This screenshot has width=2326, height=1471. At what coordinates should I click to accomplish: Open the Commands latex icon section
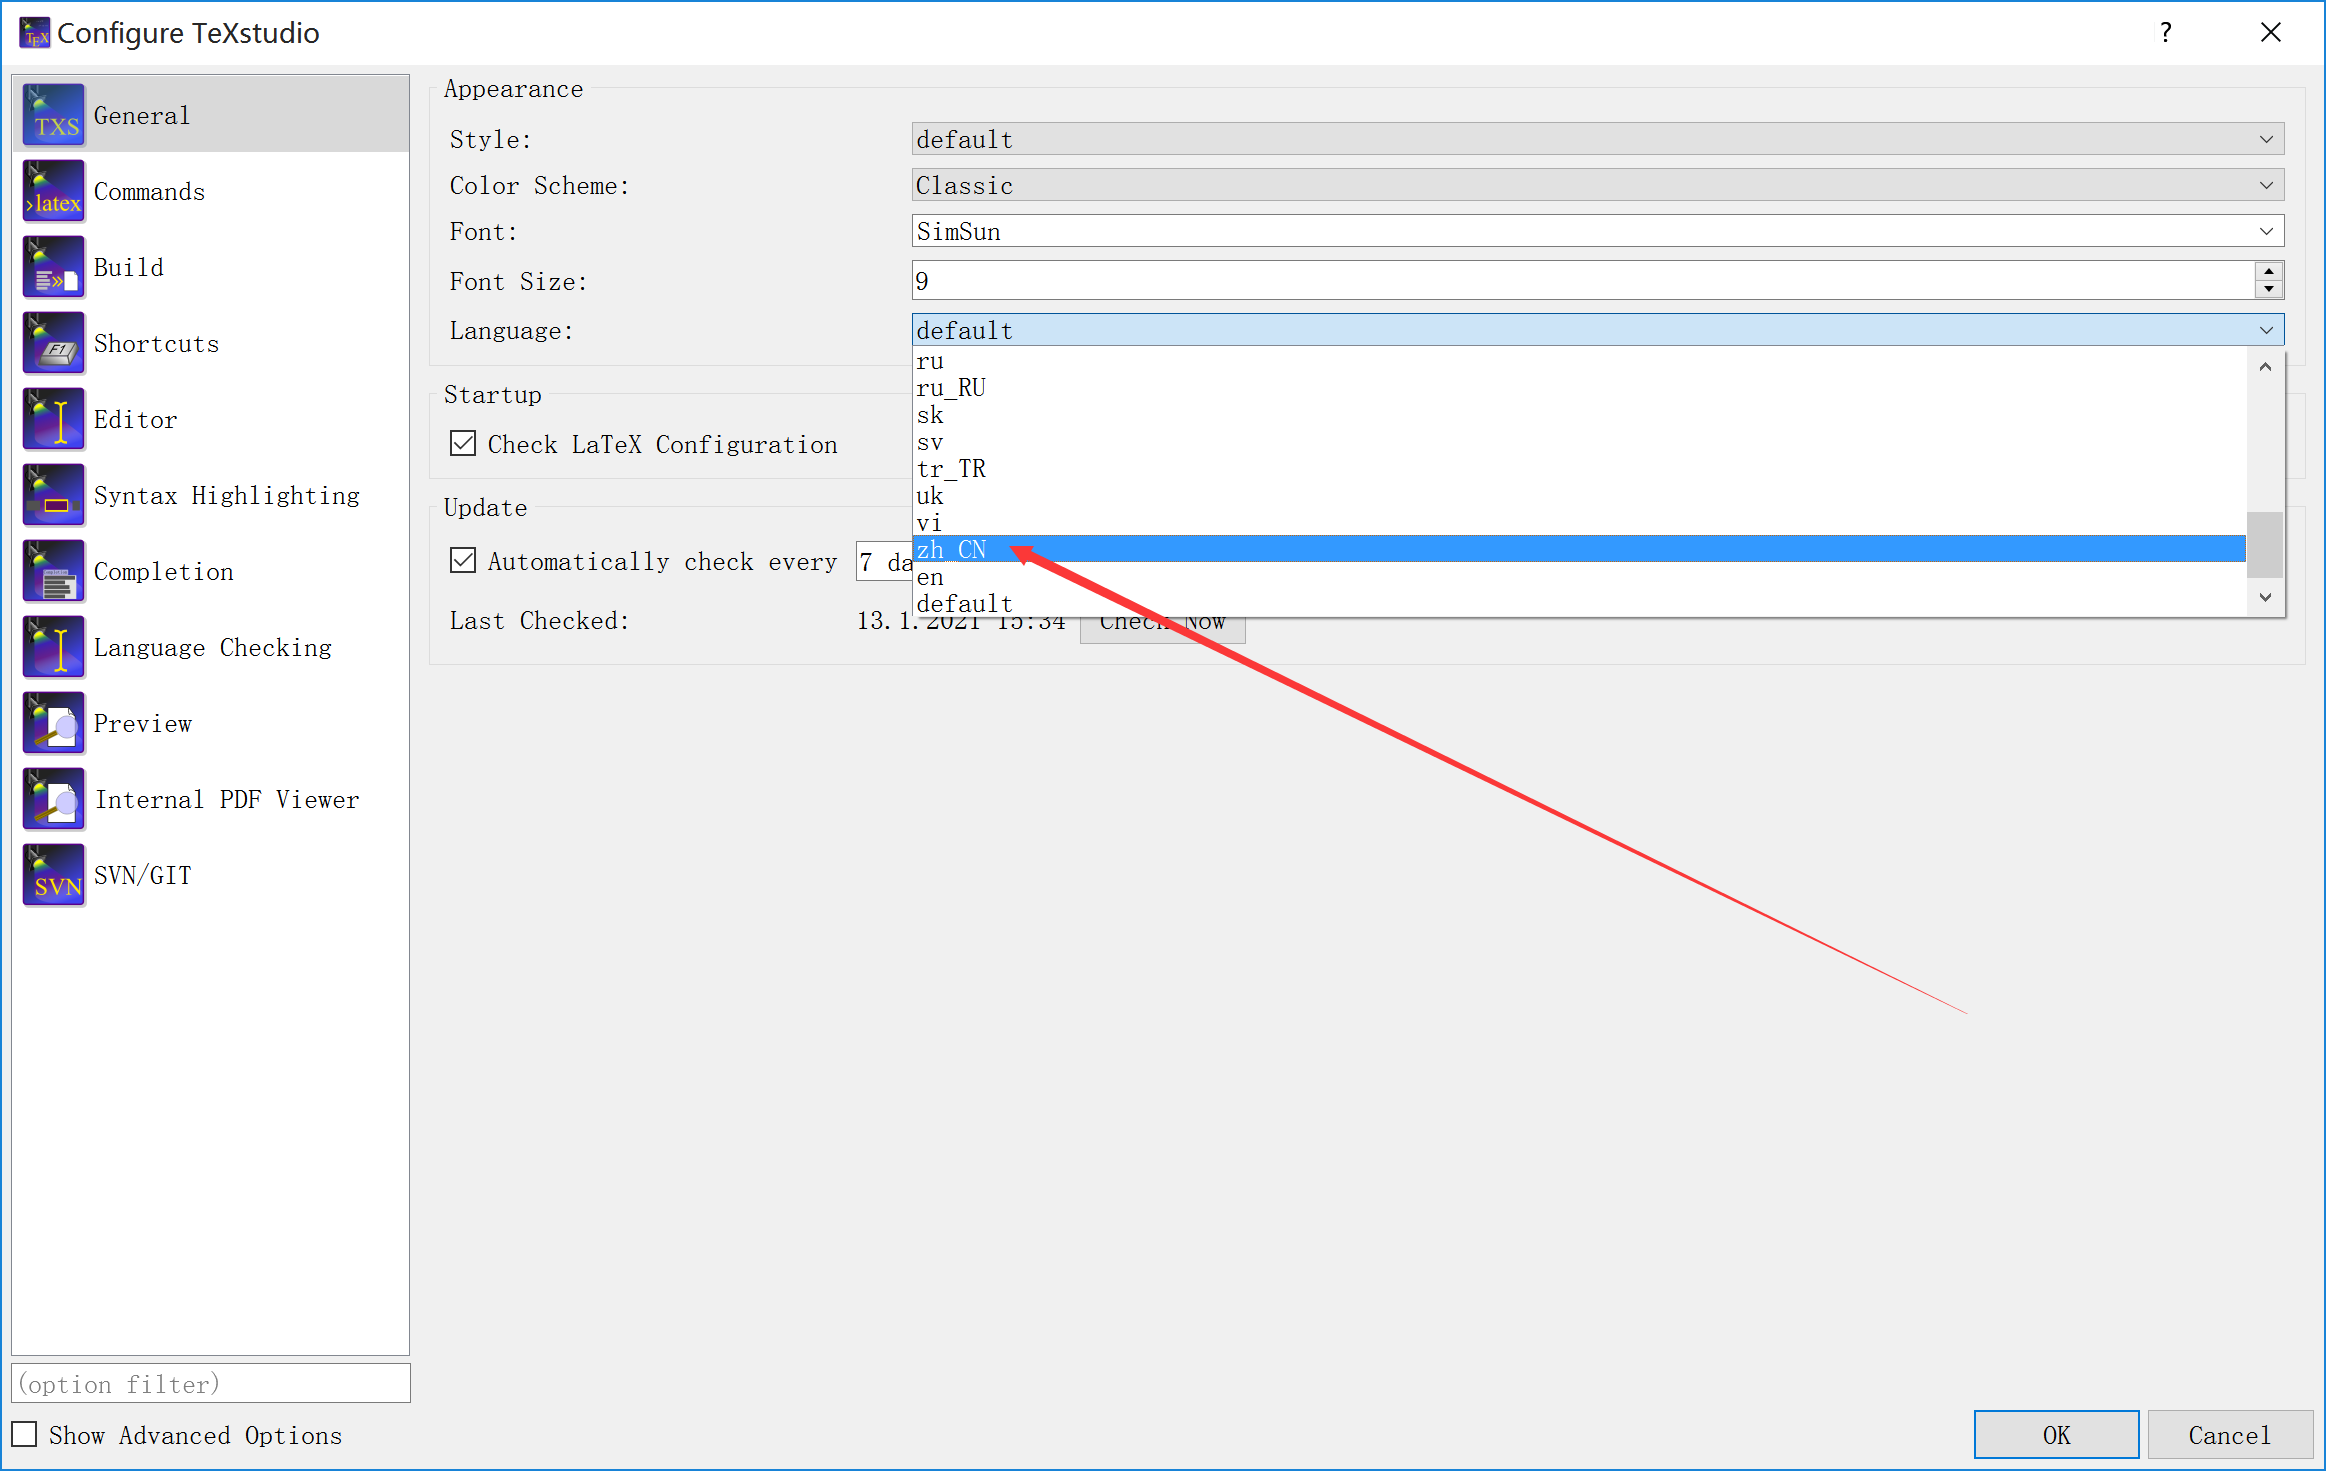(54, 192)
